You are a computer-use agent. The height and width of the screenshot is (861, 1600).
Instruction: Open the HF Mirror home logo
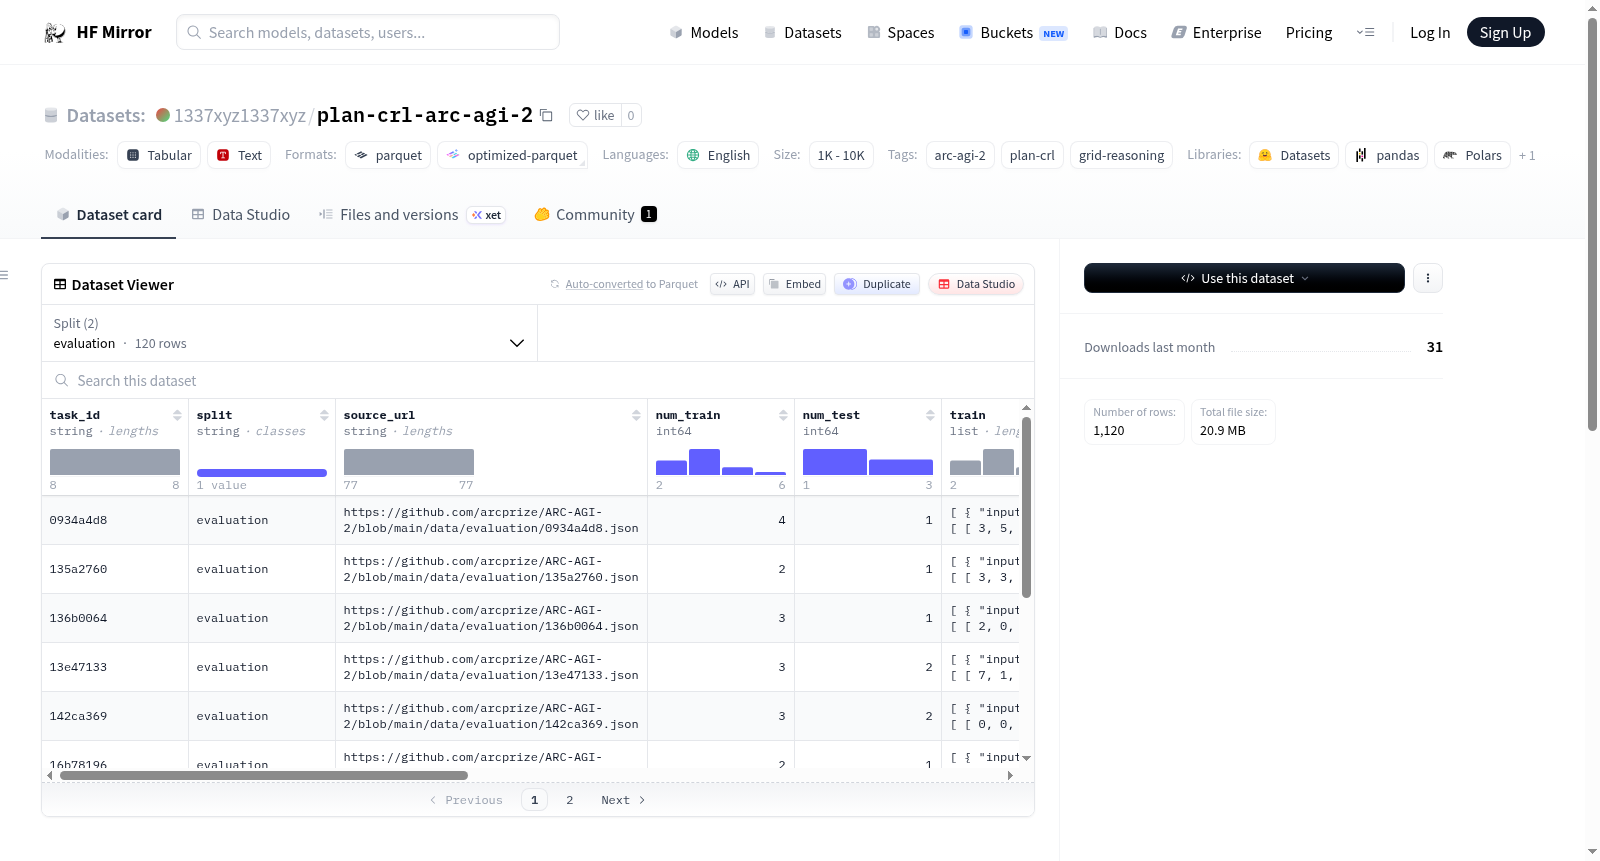coord(98,32)
